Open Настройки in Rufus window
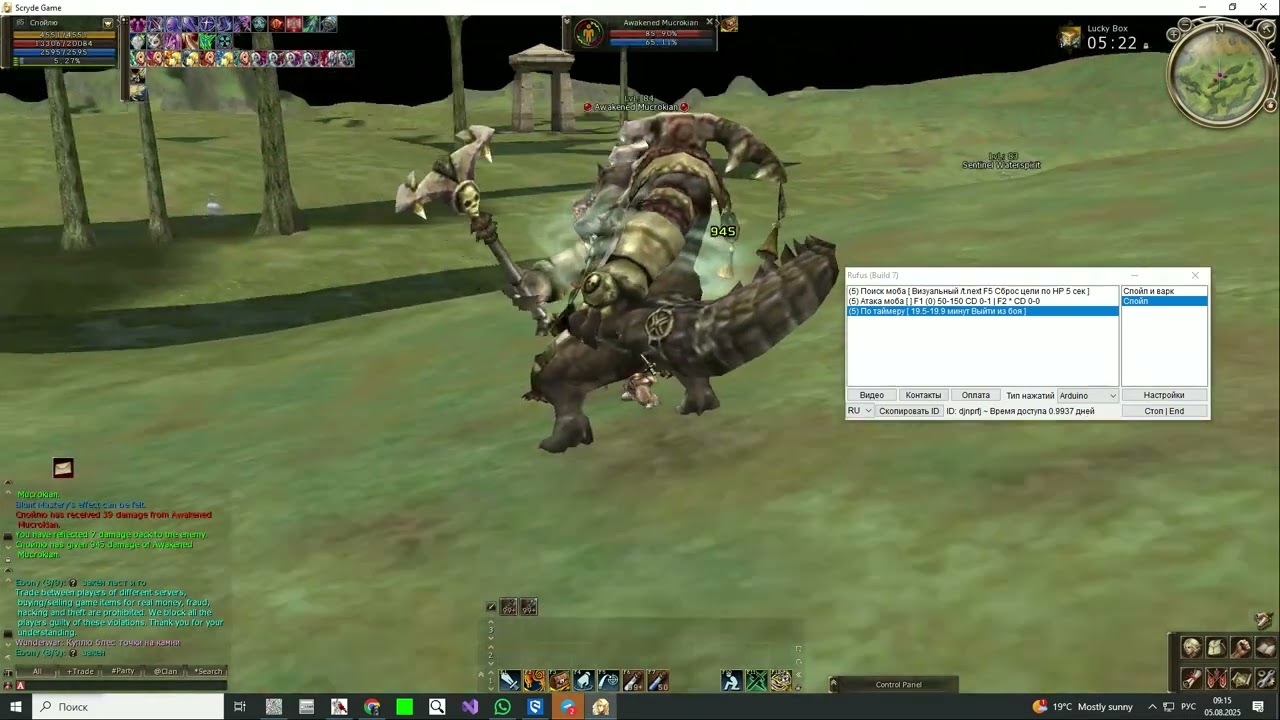 (1164, 396)
